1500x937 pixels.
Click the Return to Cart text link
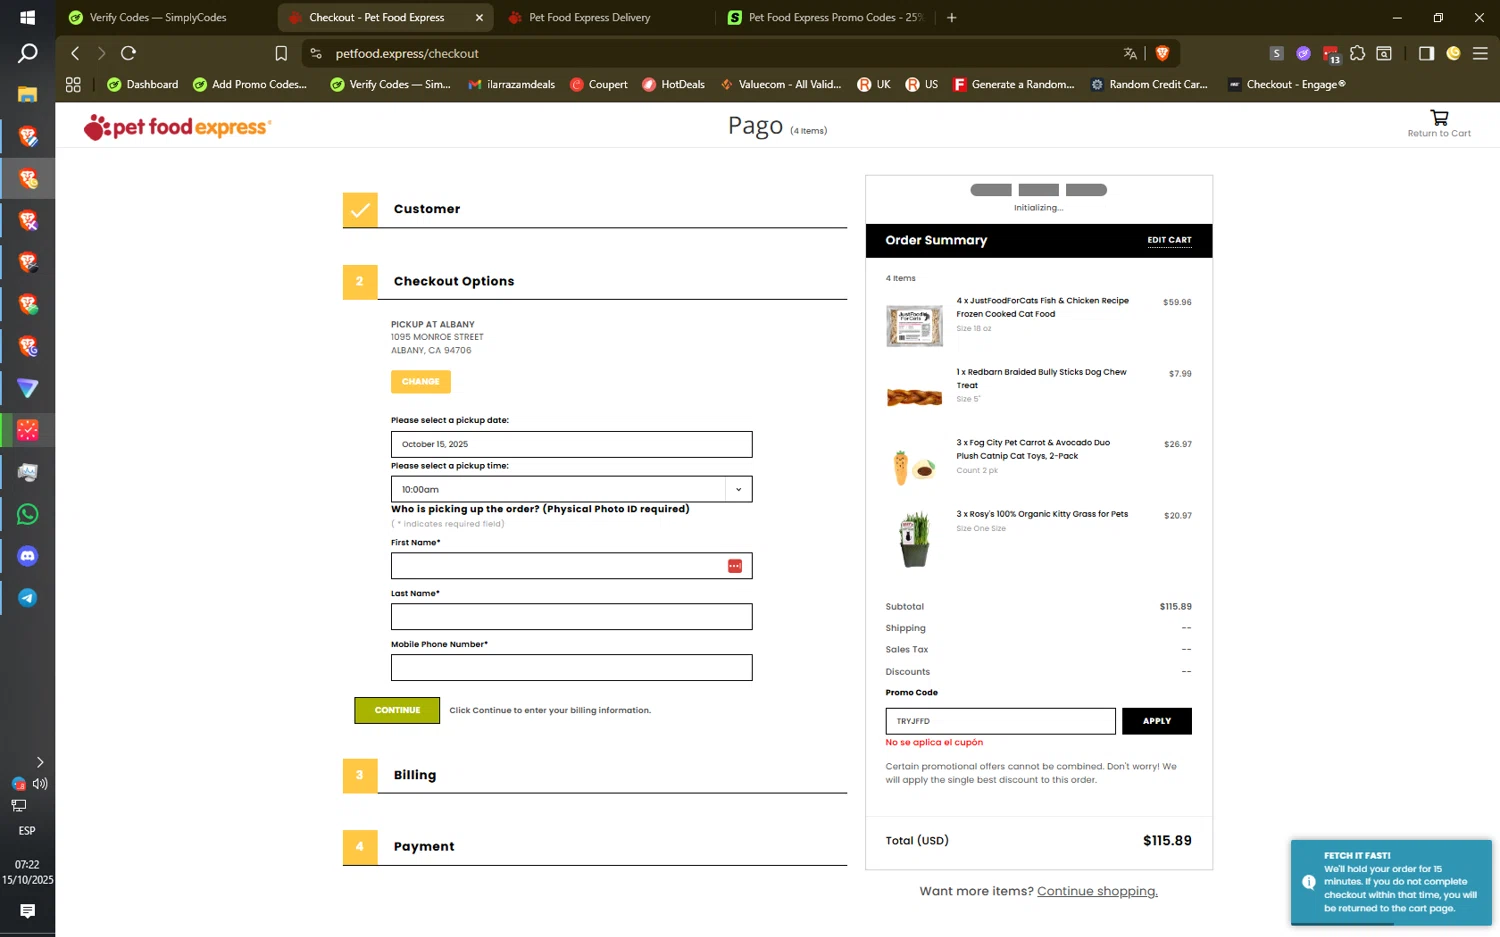pyautogui.click(x=1439, y=133)
